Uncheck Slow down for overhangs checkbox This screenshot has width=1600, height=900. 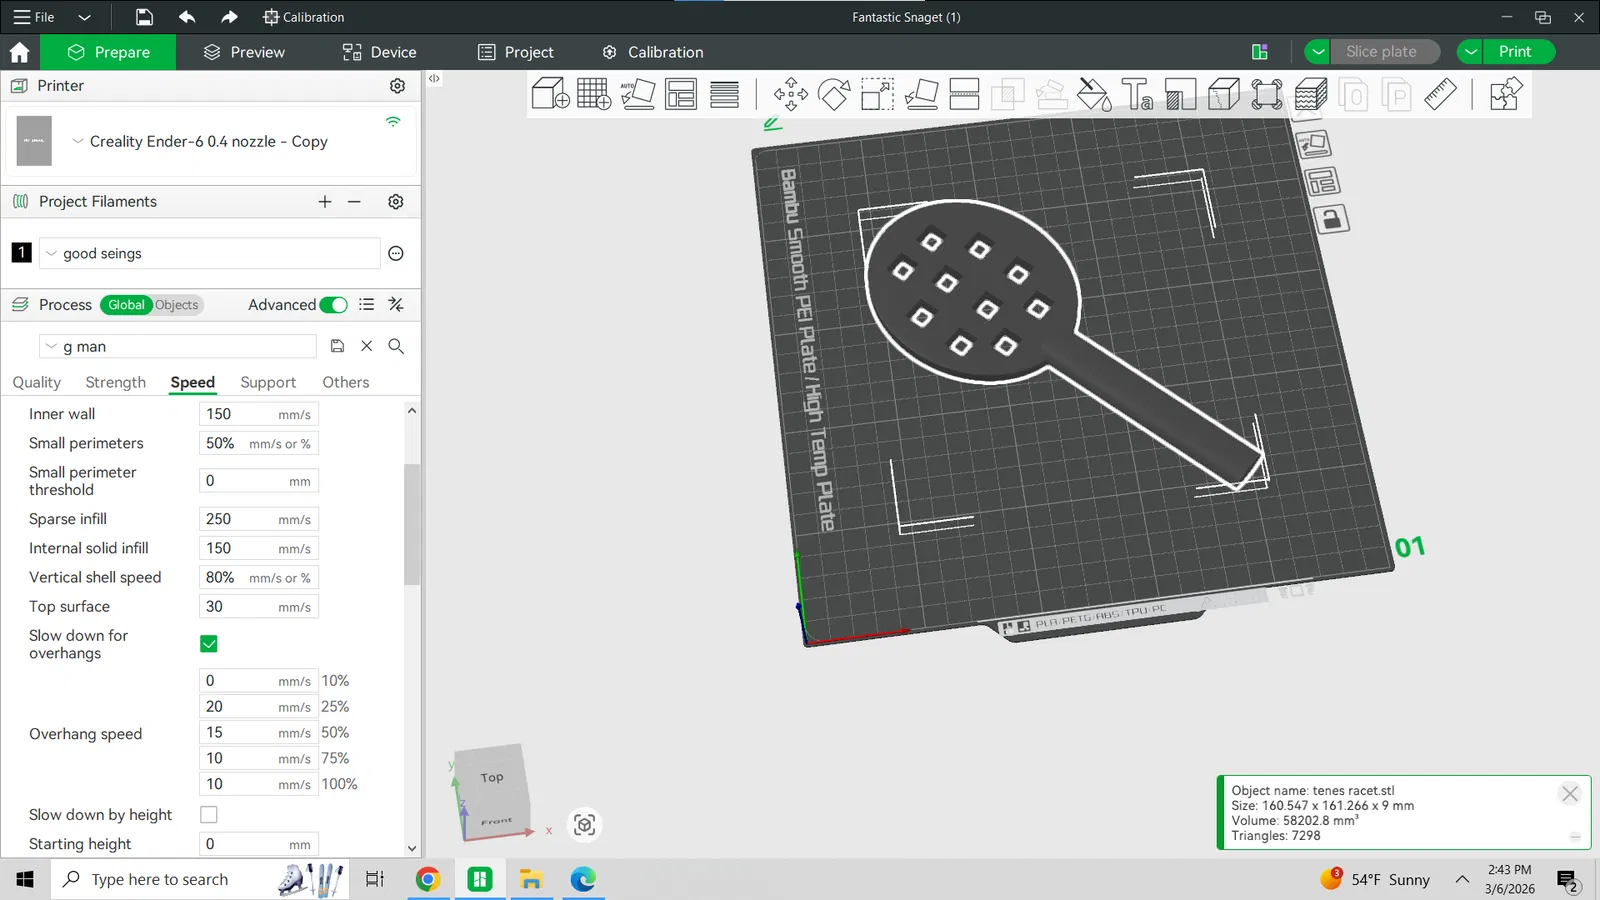(x=209, y=644)
